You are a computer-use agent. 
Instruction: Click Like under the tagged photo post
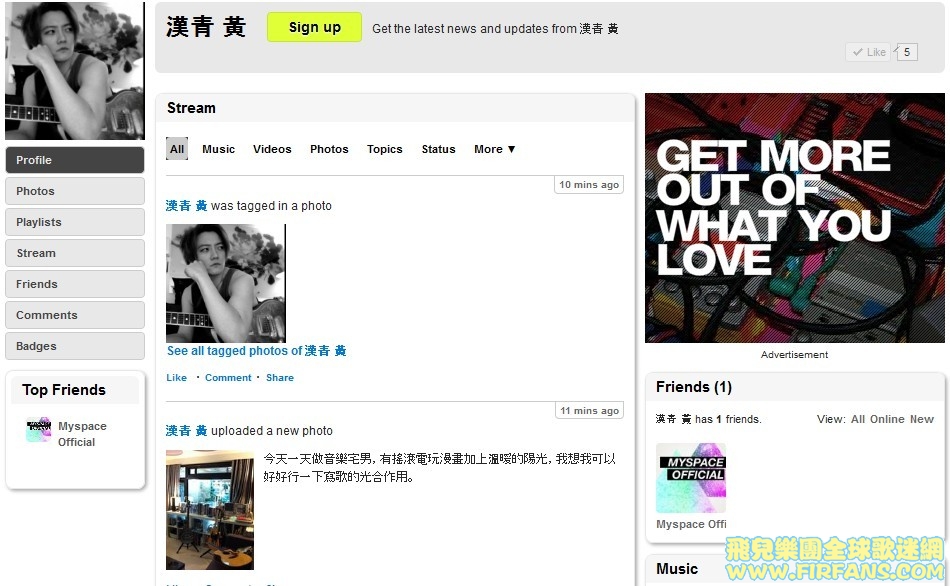(176, 378)
